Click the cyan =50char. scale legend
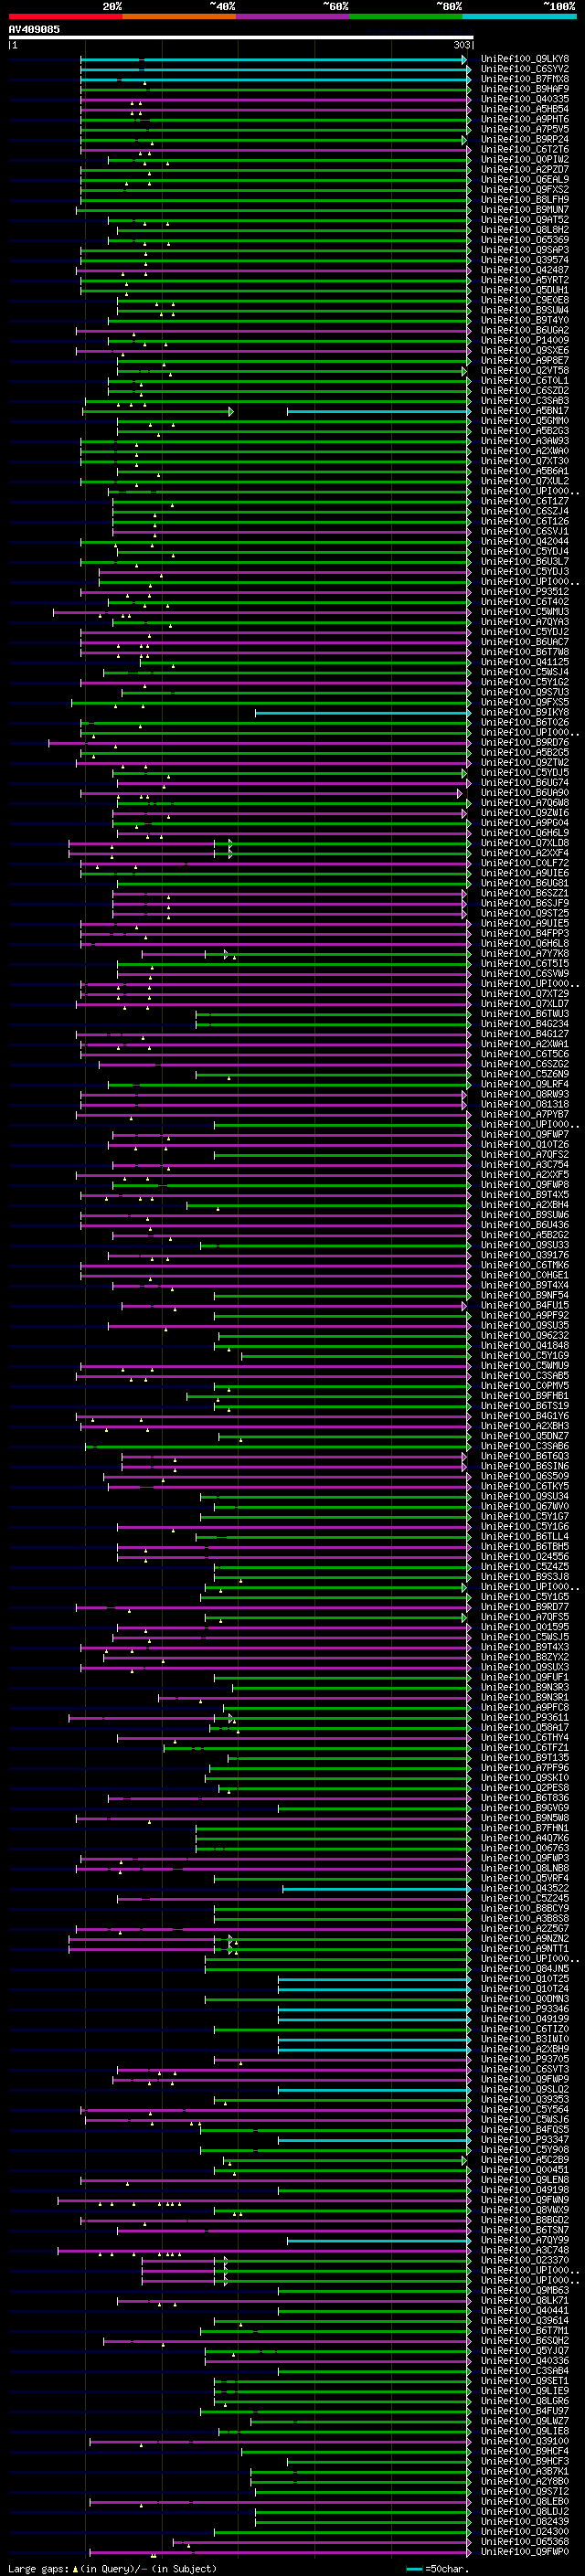The height and width of the screenshot is (2576, 585). pyautogui.click(x=437, y=2568)
